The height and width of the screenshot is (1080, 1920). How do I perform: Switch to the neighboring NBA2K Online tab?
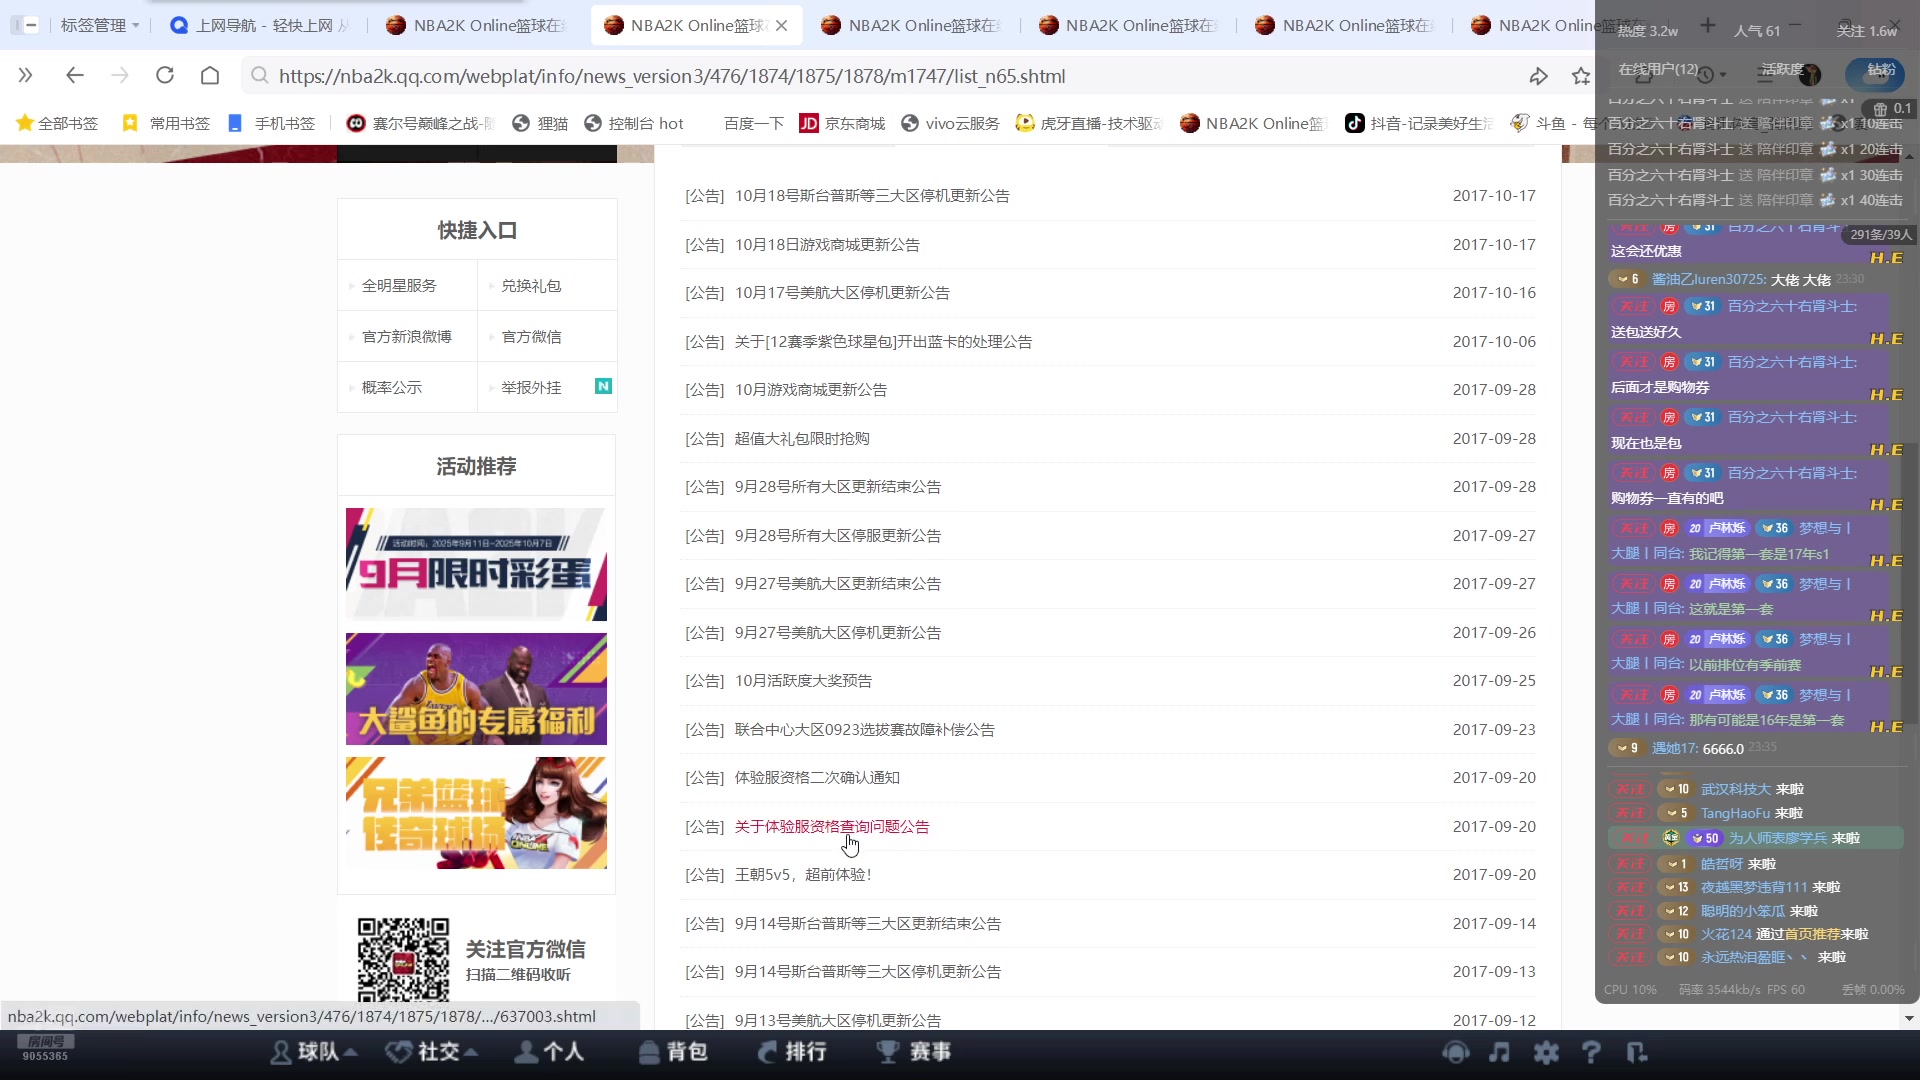click(x=910, y=25)
